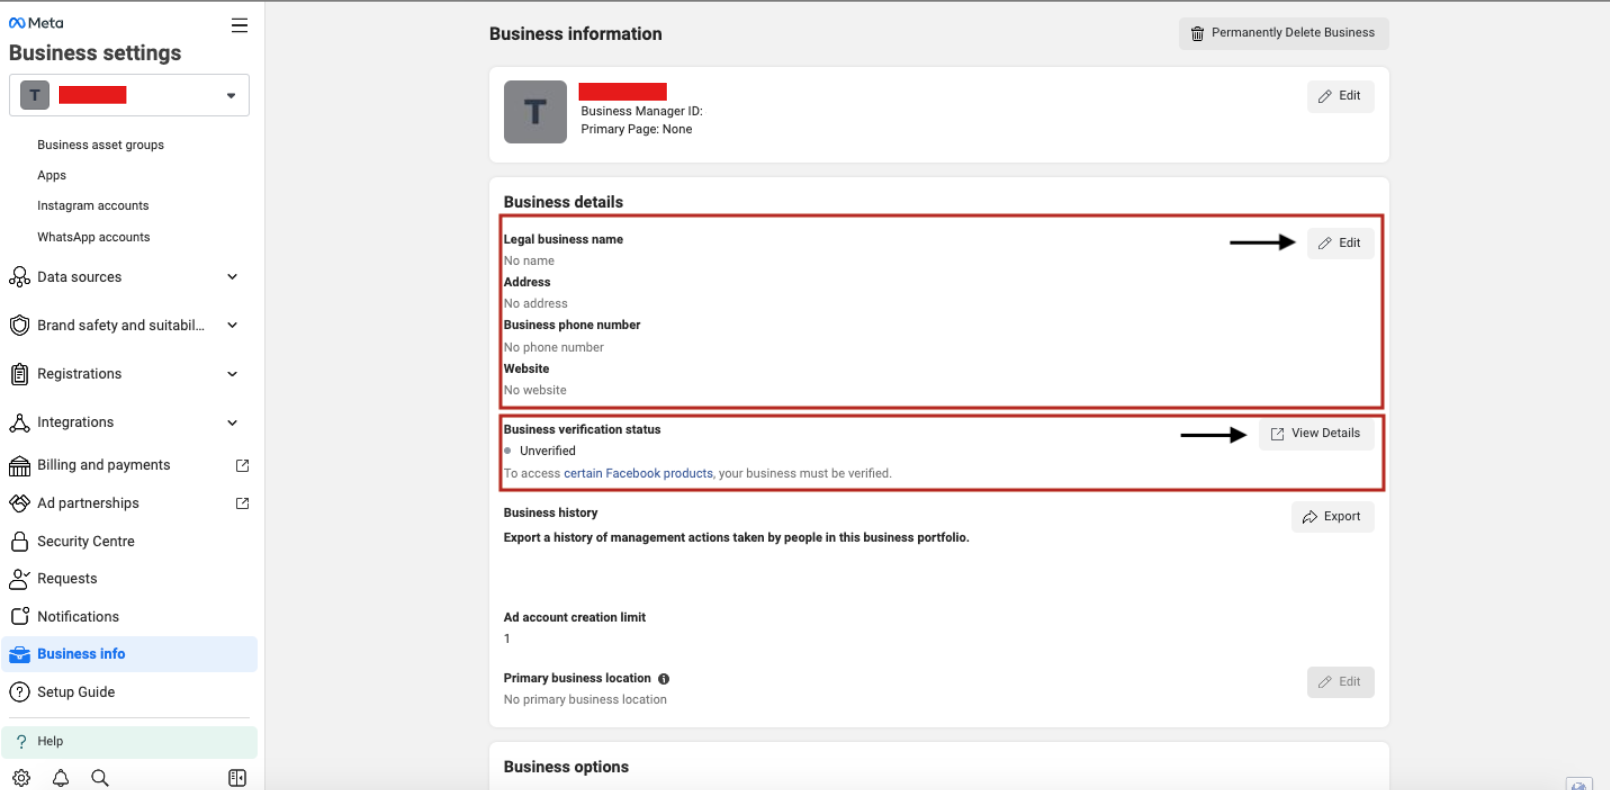Click Permanently Delete Business button
The image size is (1610, 790).
[1283, 33]
